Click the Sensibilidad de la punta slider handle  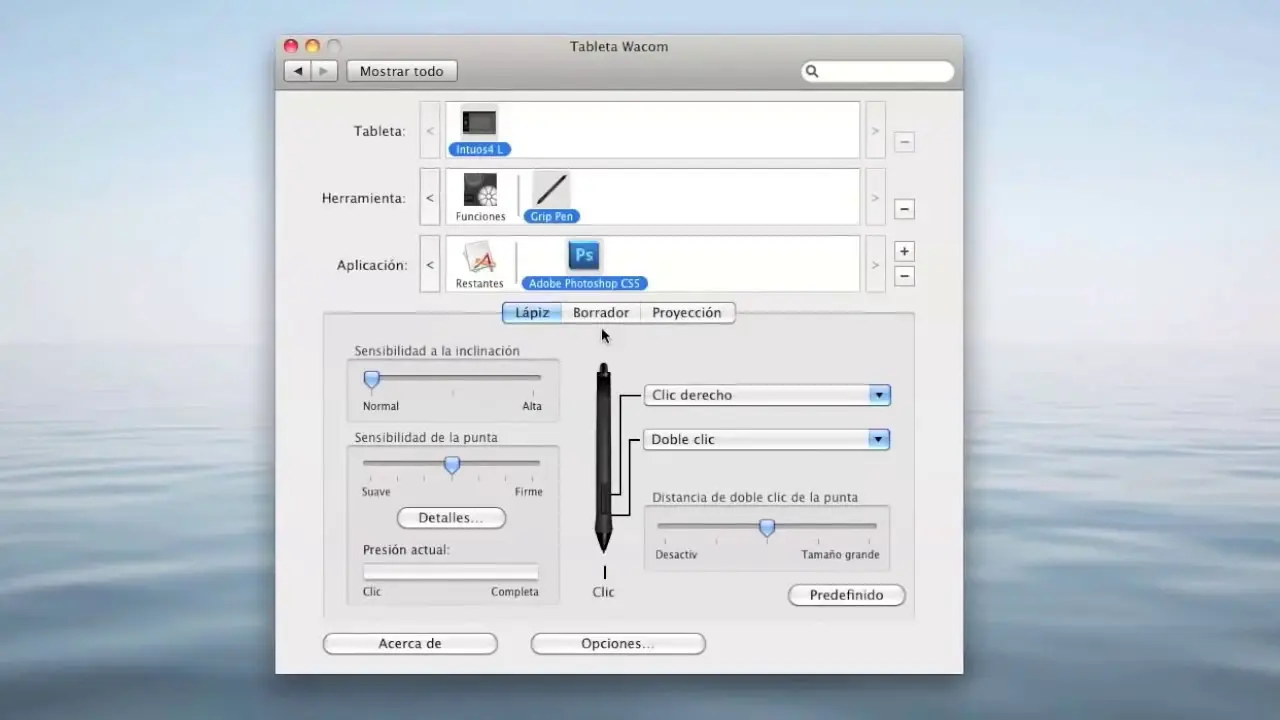tap(452, 465)
